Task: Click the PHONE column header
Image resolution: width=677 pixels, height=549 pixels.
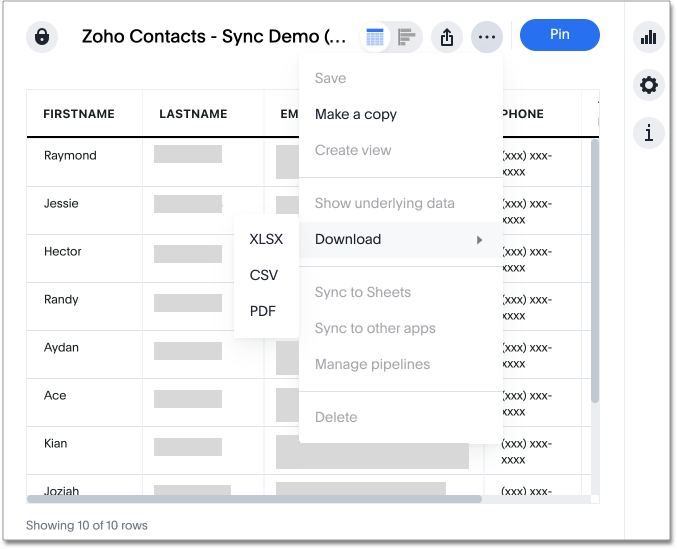Action: (x=523, y=114)
